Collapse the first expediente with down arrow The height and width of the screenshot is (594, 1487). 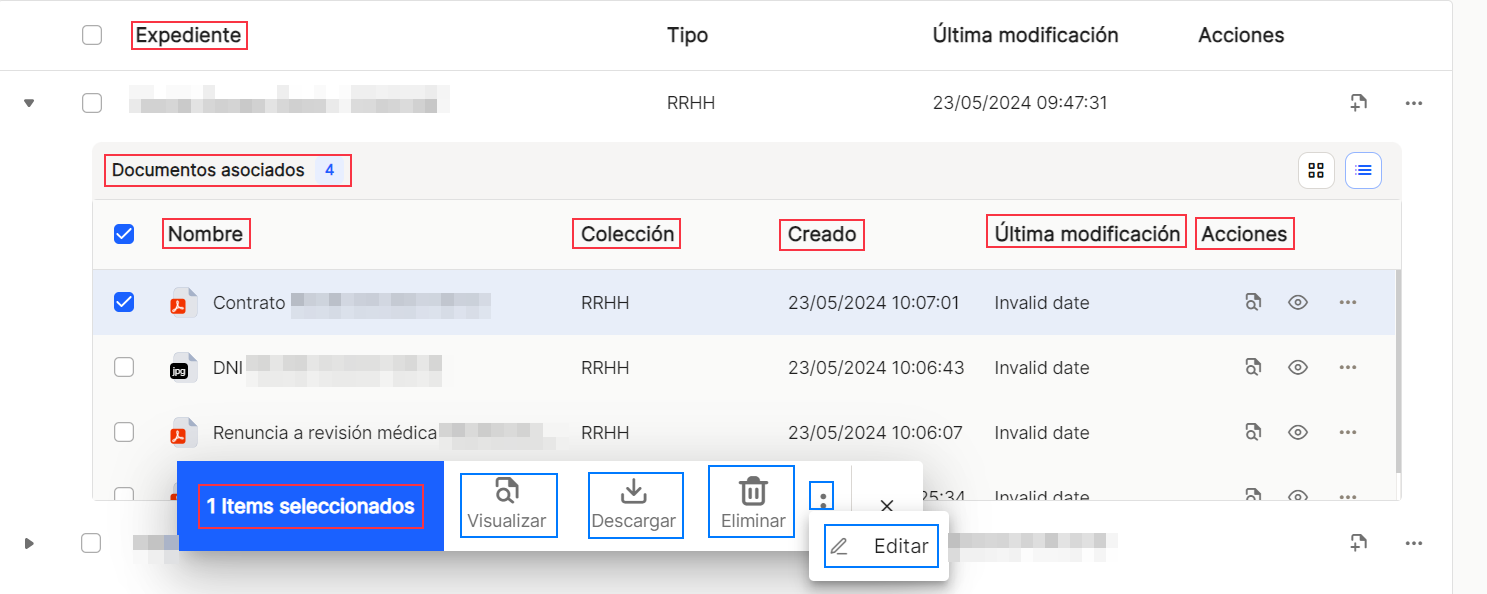(29, 102)
